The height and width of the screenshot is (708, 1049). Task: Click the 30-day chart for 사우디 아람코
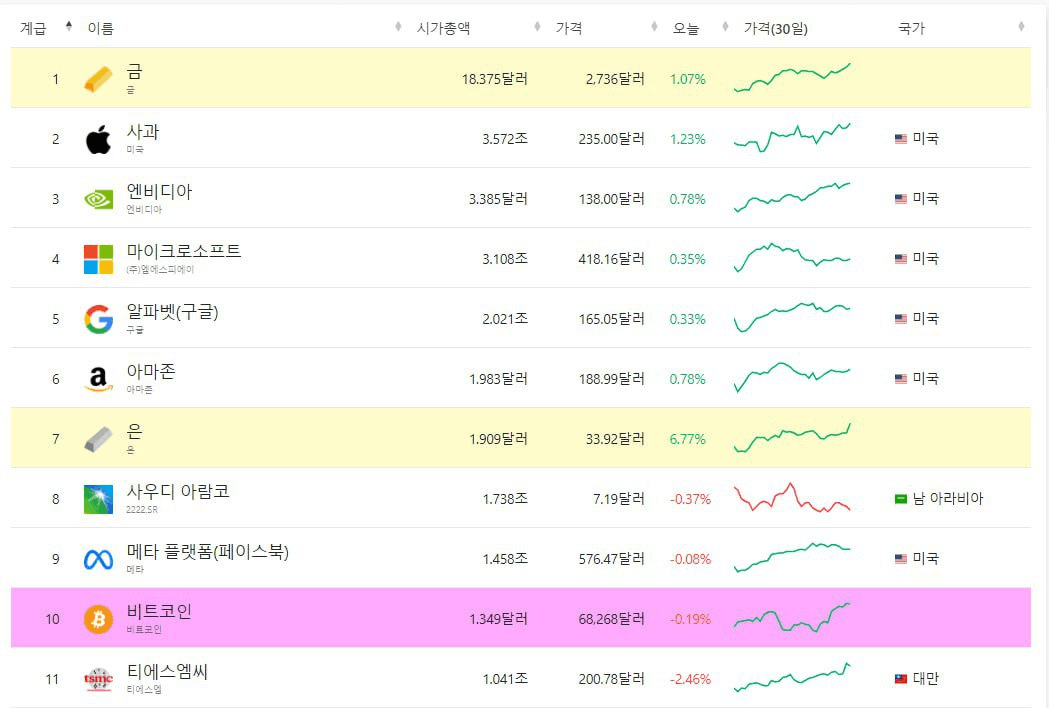coord(792,498)
